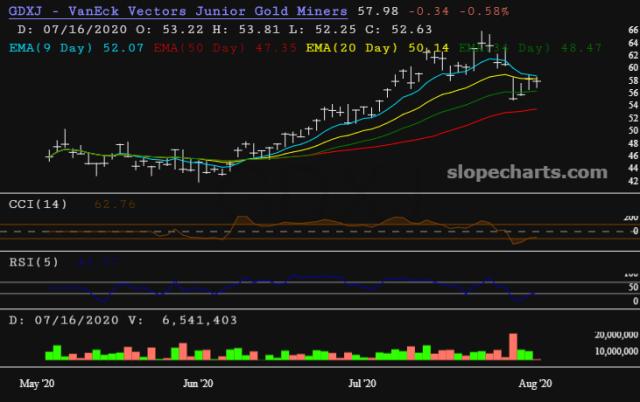
Task: Click the 20,000,000 volume axis label
Action: (x=616, y=335)
